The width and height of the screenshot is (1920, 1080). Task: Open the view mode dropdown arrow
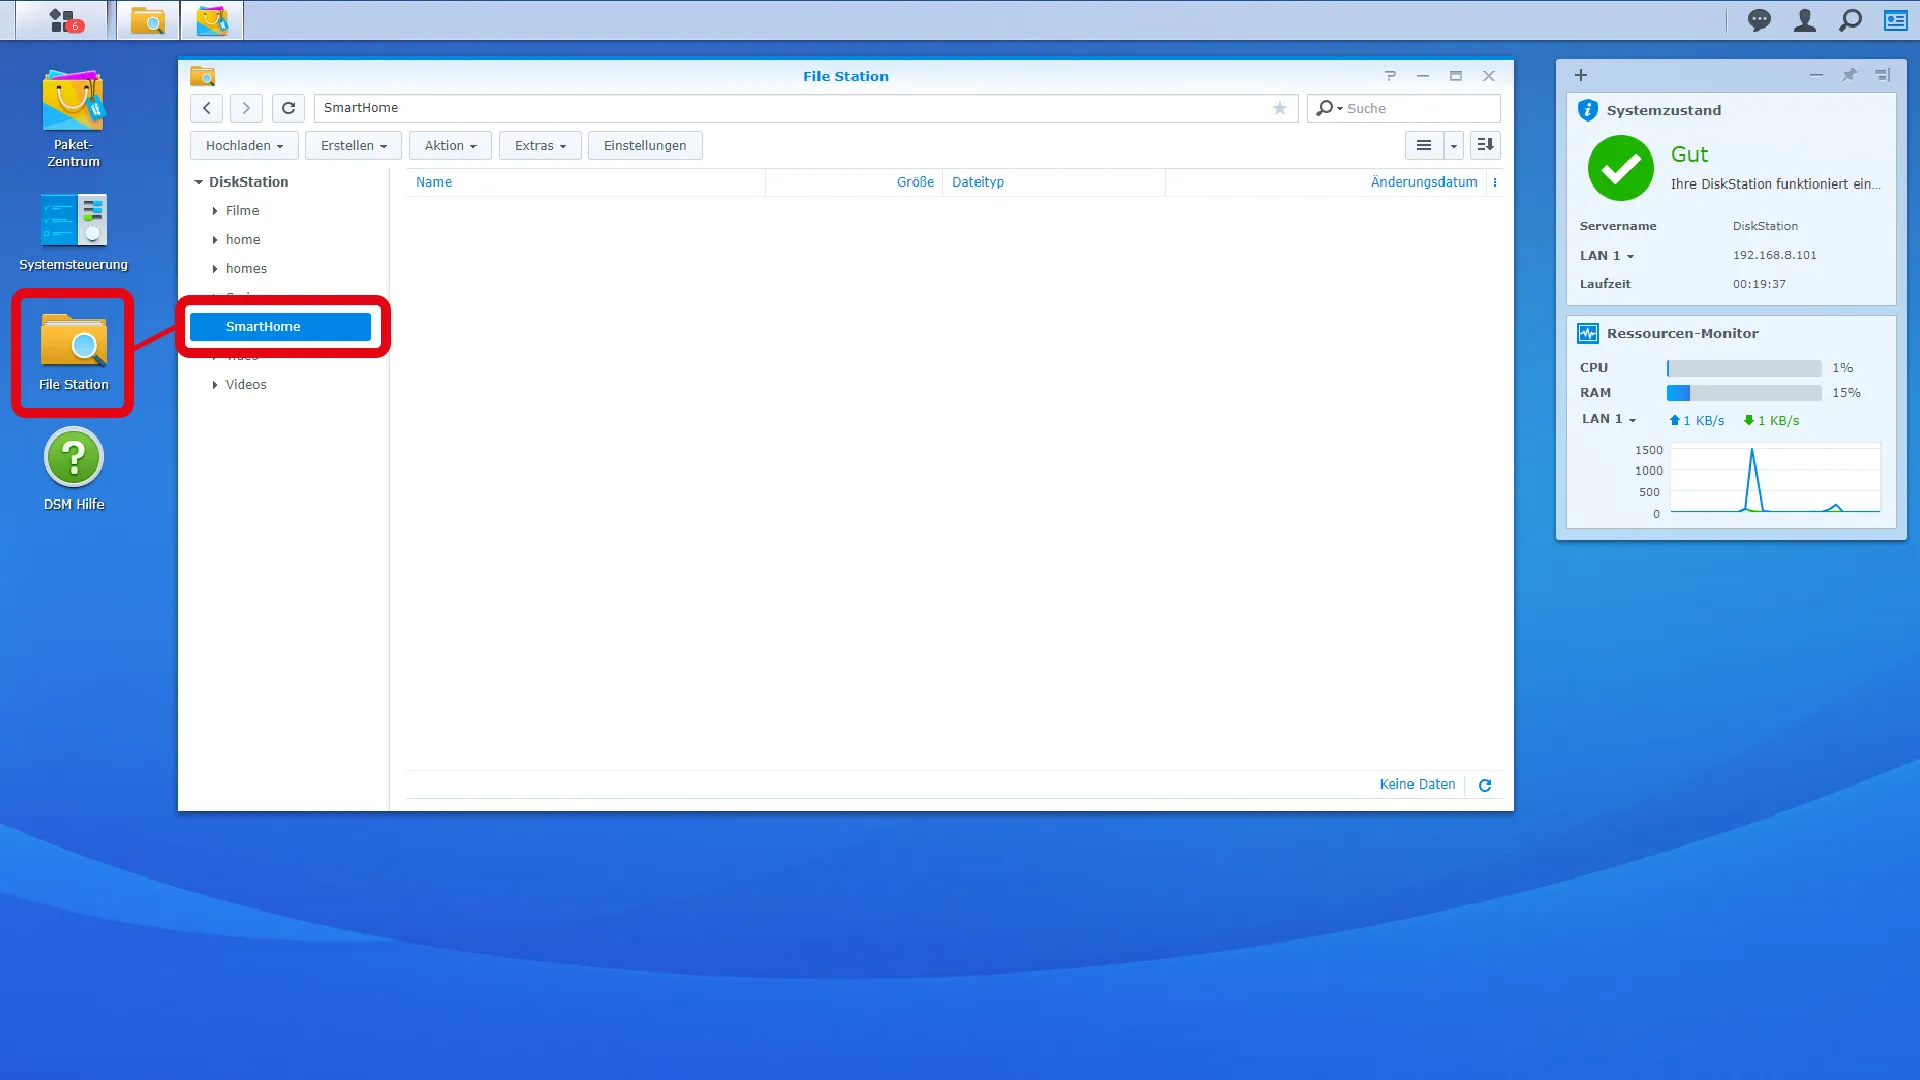[1454, 146]
